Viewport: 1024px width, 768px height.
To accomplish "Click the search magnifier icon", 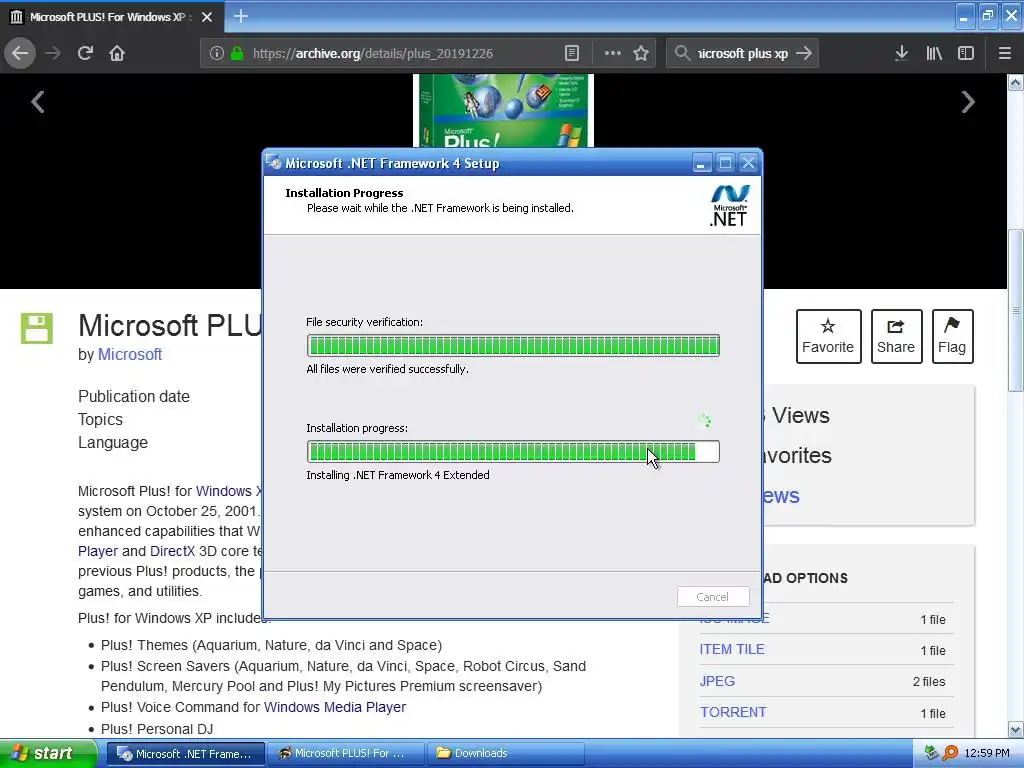I will [x=682, y=53].
